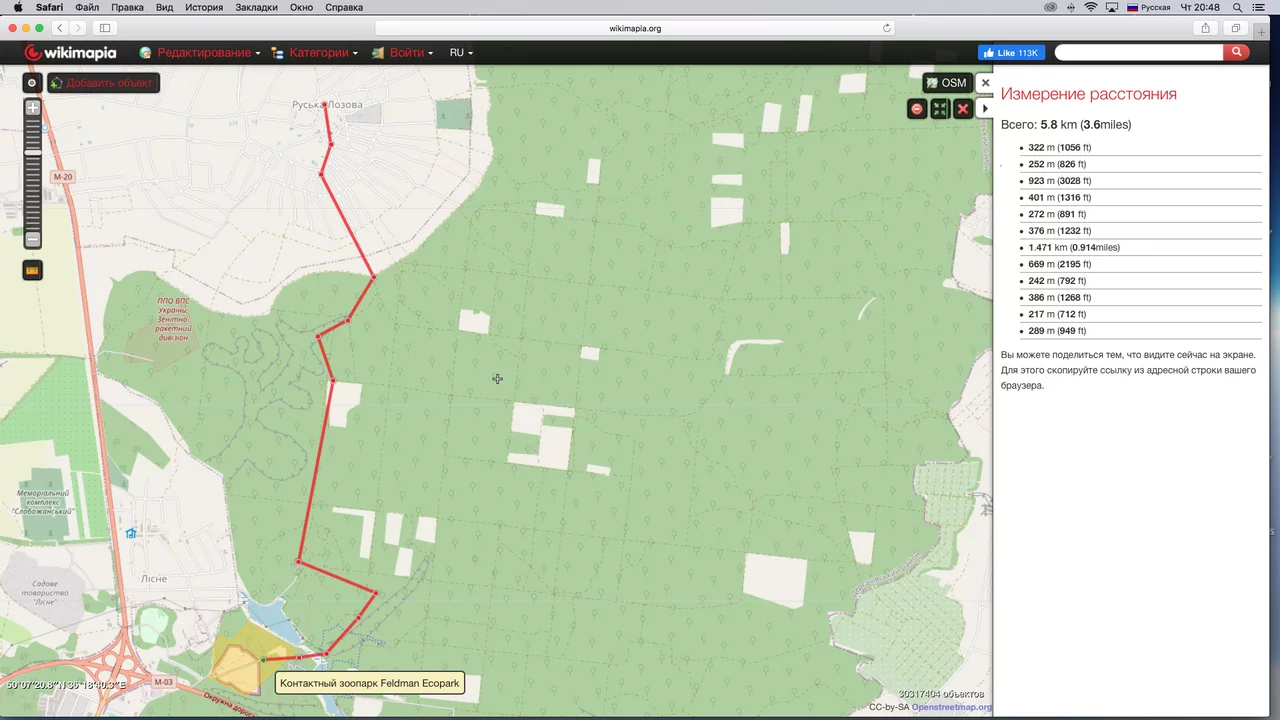
Task: Select the 923 m distance segment
Action: point(1140,181)
